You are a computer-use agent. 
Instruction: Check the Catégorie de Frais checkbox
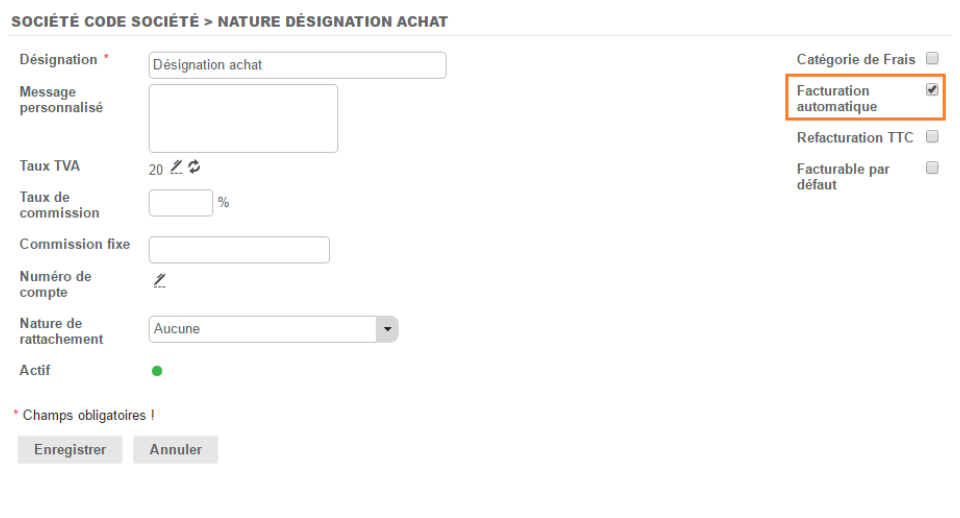932,59
